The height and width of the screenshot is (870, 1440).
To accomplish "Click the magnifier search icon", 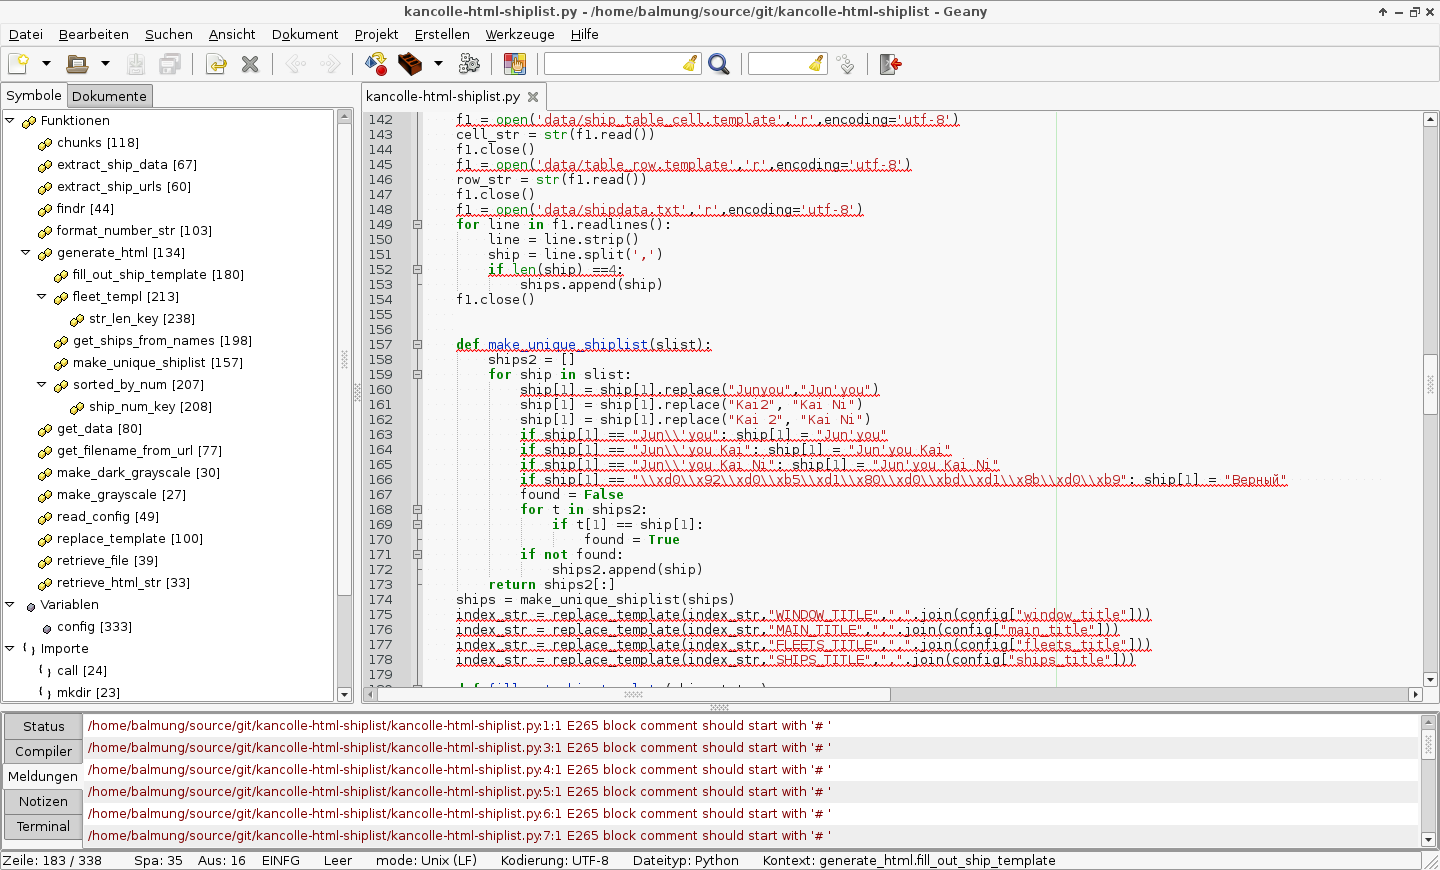I will [718, 64].
